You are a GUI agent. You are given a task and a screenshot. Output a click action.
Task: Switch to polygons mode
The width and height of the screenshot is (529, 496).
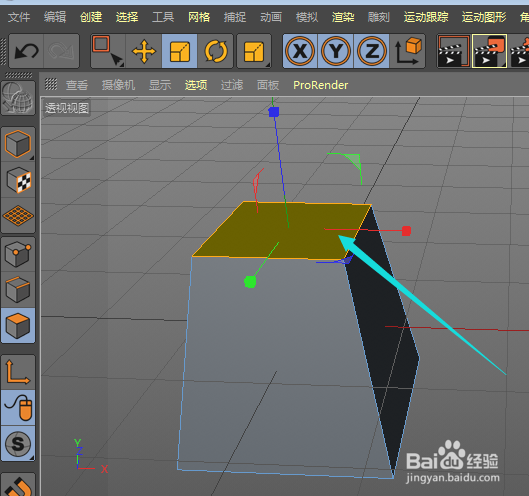coord(18,326)
